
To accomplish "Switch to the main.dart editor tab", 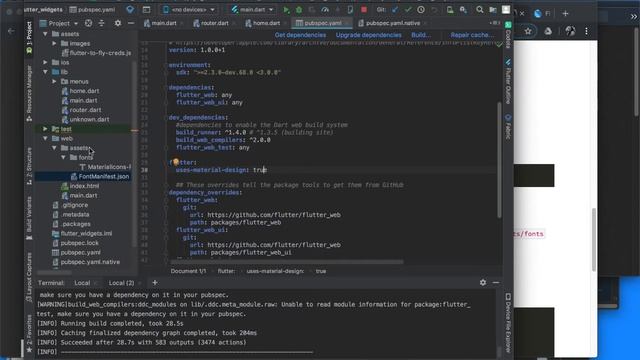I will 163,23.
